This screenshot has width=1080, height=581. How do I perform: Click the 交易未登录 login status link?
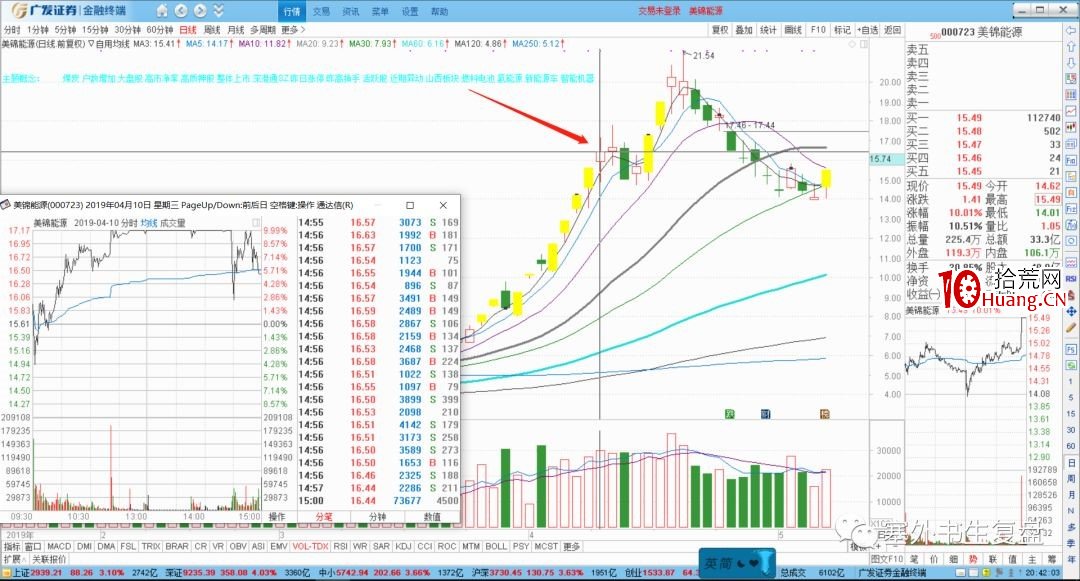(x=659, y=11)
